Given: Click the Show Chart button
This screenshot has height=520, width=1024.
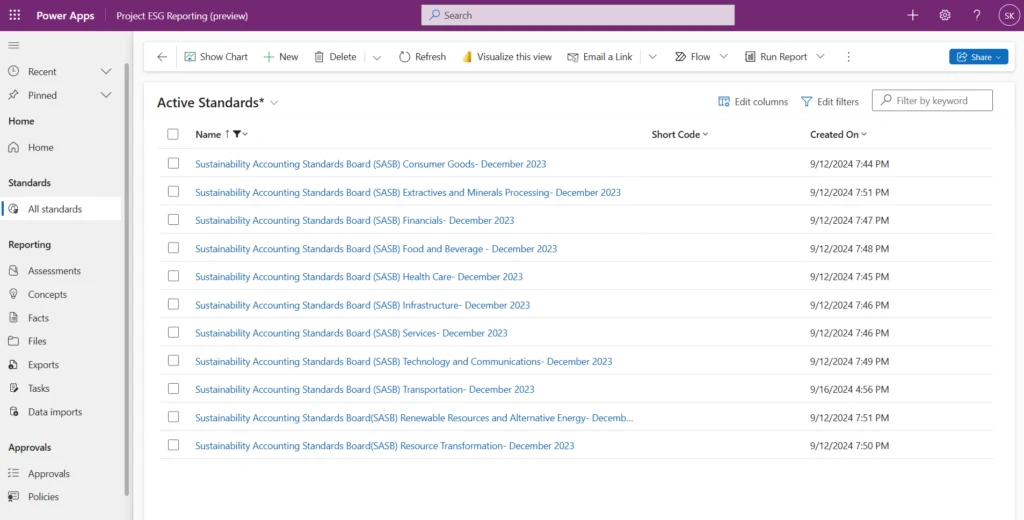Looking at the screenshot, I should click(216, 57).
